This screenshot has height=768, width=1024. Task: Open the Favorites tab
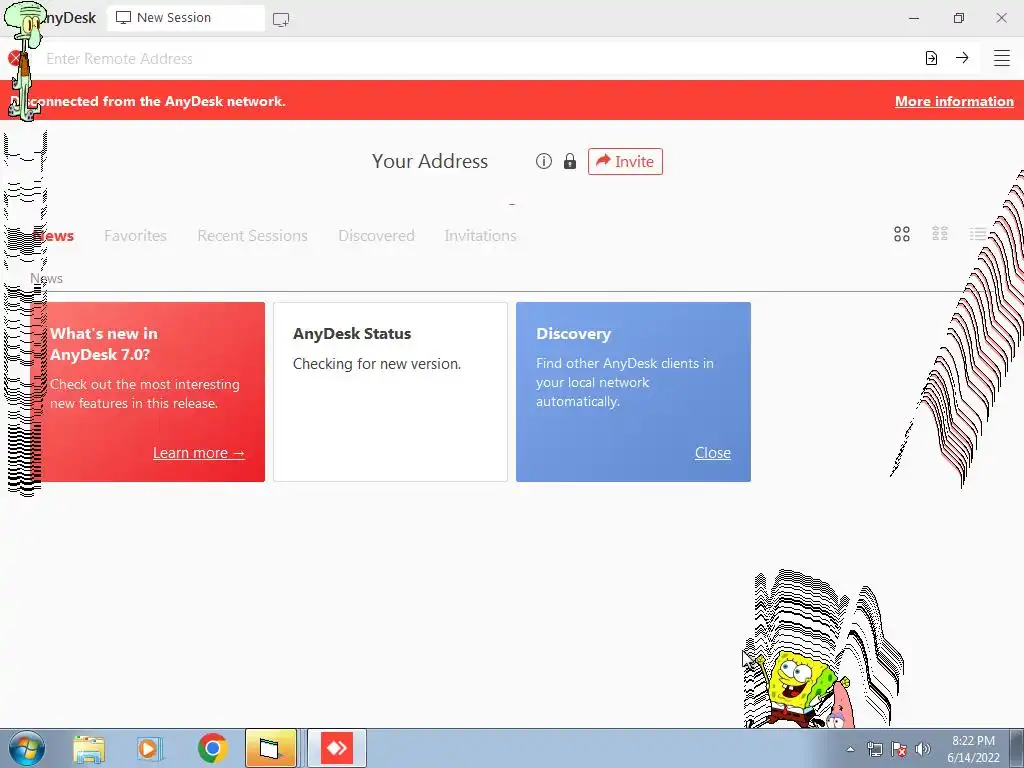[x=135, y=235]
